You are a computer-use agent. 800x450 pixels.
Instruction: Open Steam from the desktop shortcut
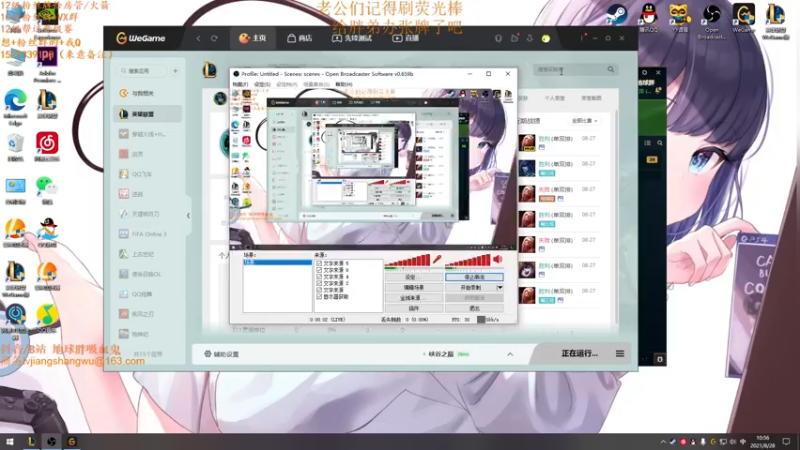click(x=617, y=16)
